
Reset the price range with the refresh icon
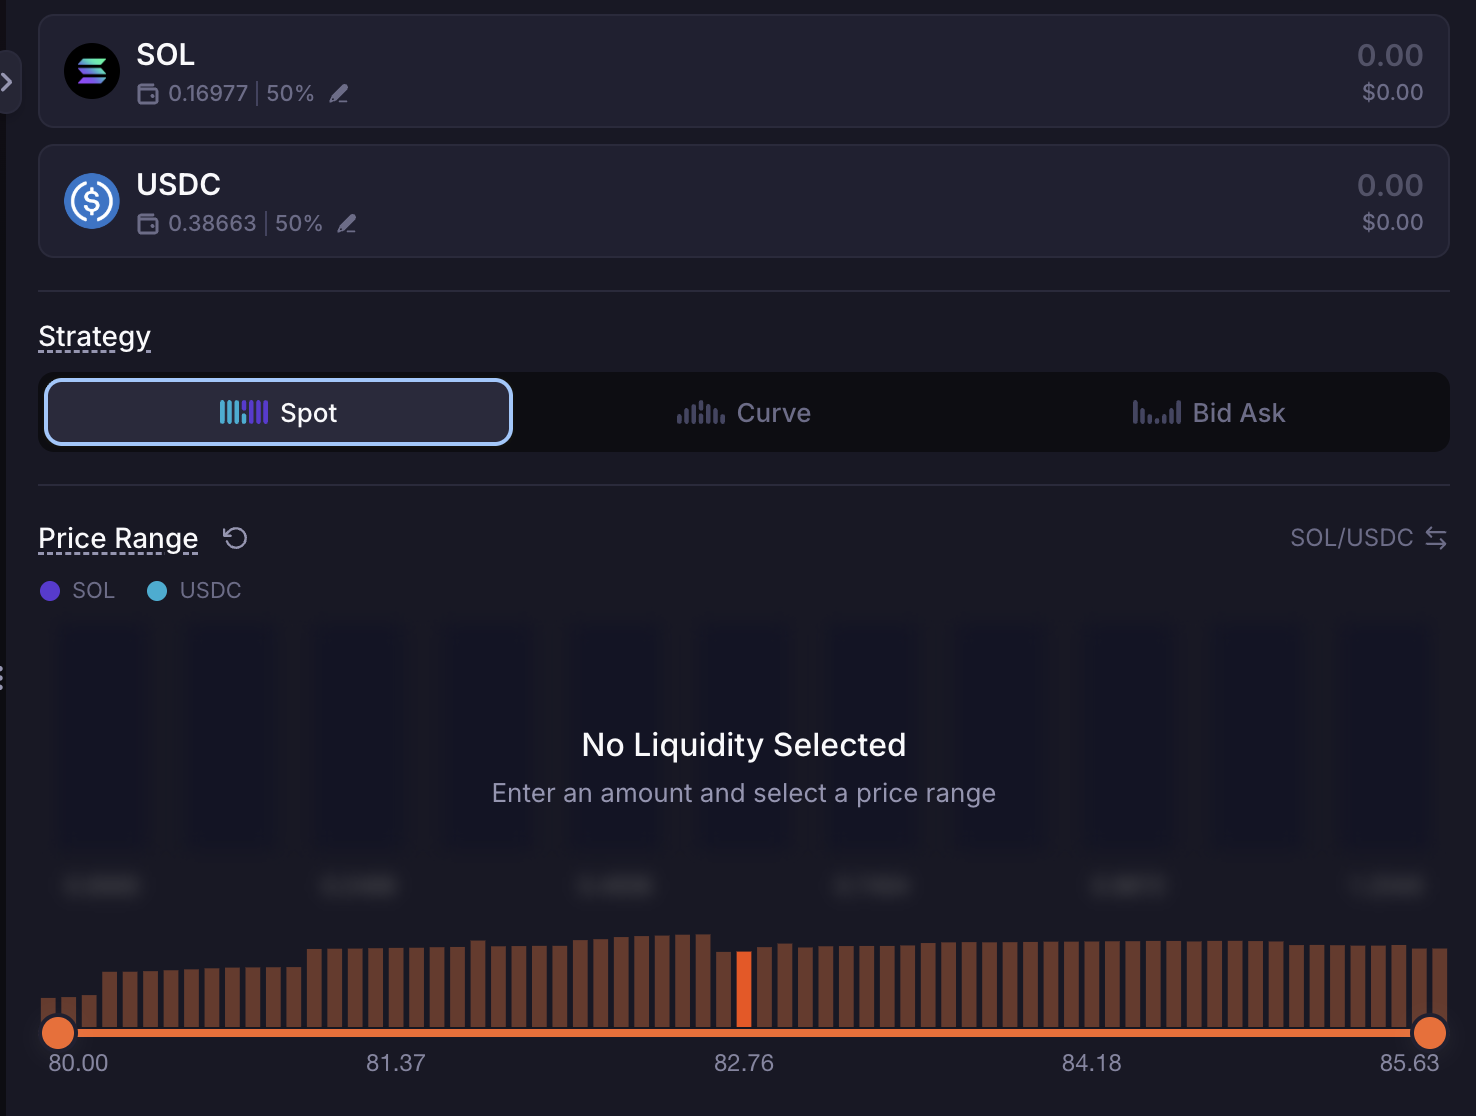pyautogui.click(x=235, y=539)
